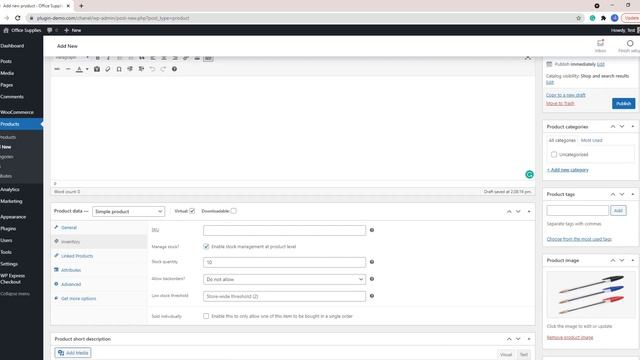Click the Finish setup circle icon

pyautogui.click(x=630, y=43)
